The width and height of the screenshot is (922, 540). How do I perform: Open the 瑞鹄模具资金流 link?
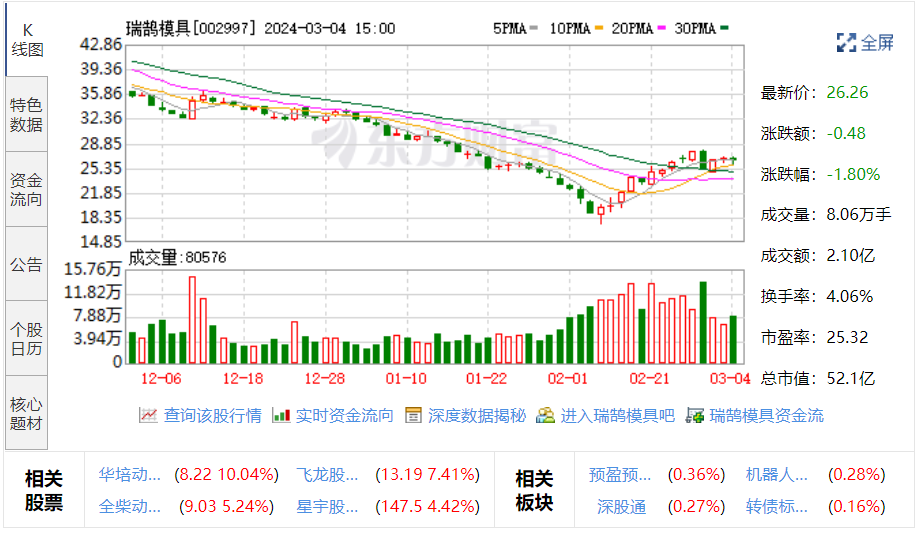[767, 415]
